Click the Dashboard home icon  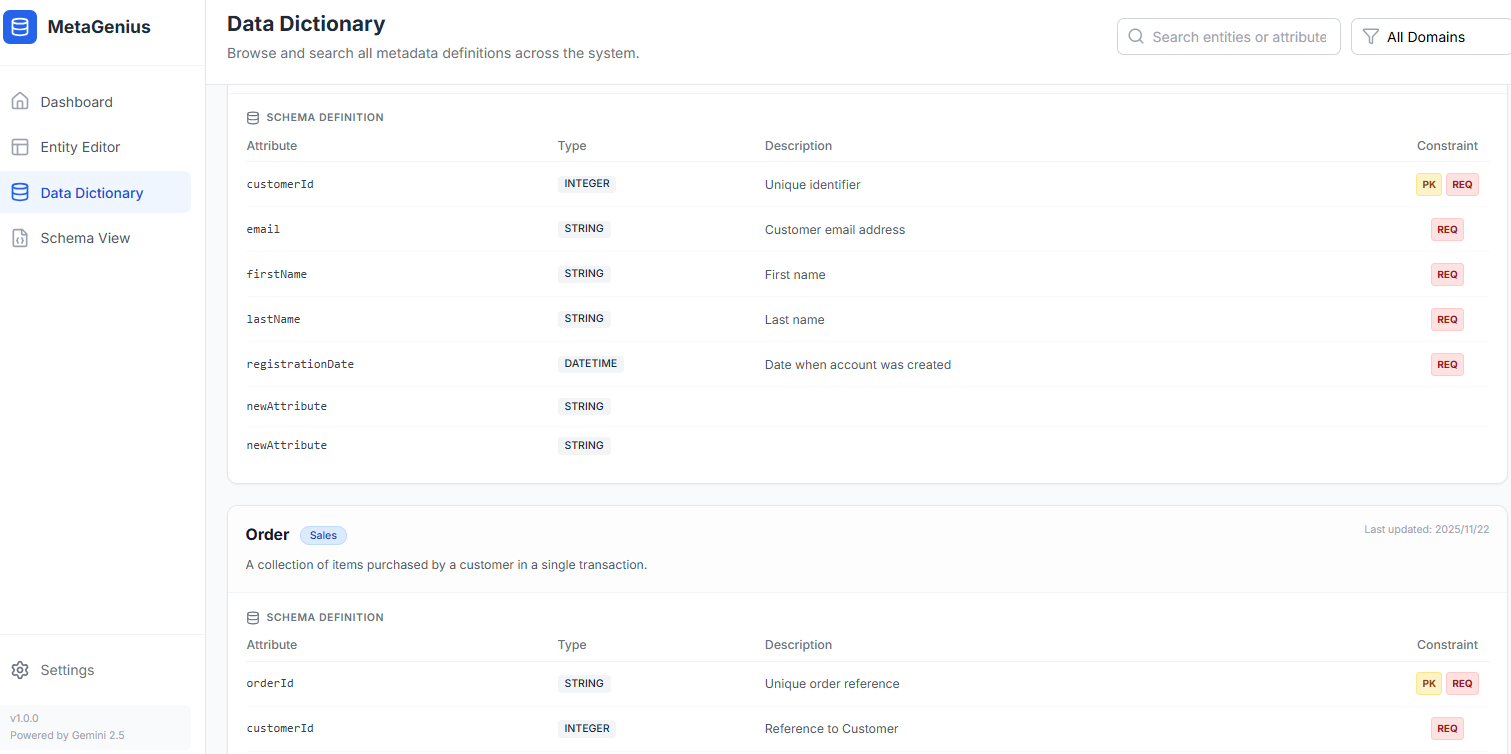[20, 102]
